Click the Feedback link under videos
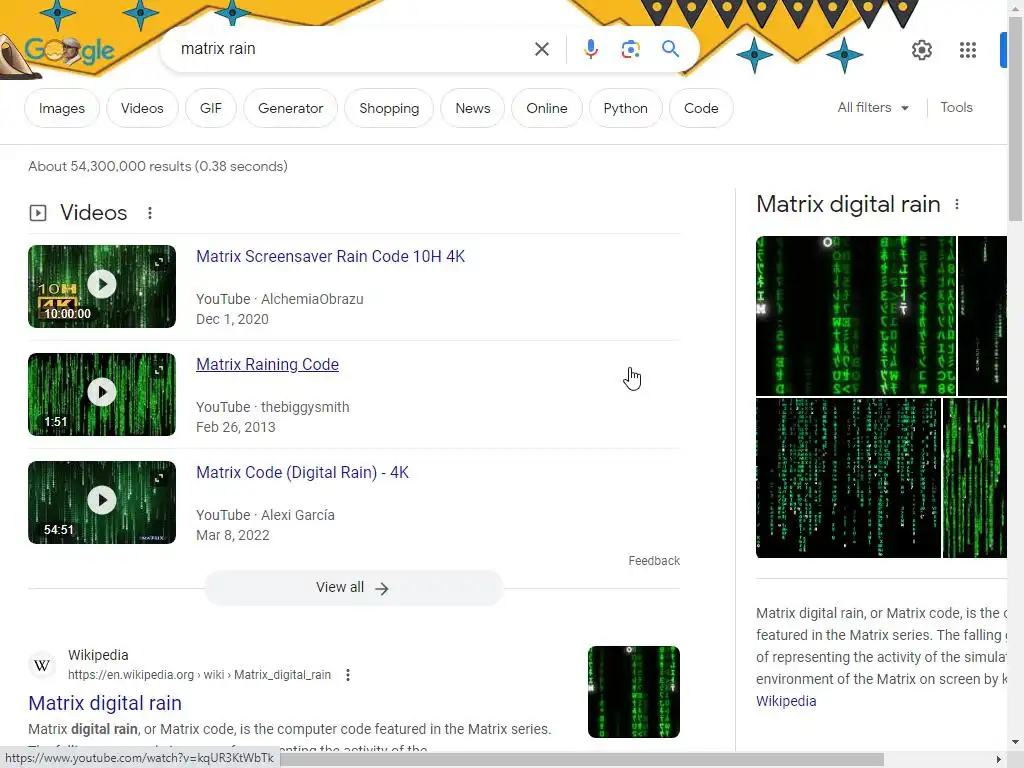 coord(654,561)
